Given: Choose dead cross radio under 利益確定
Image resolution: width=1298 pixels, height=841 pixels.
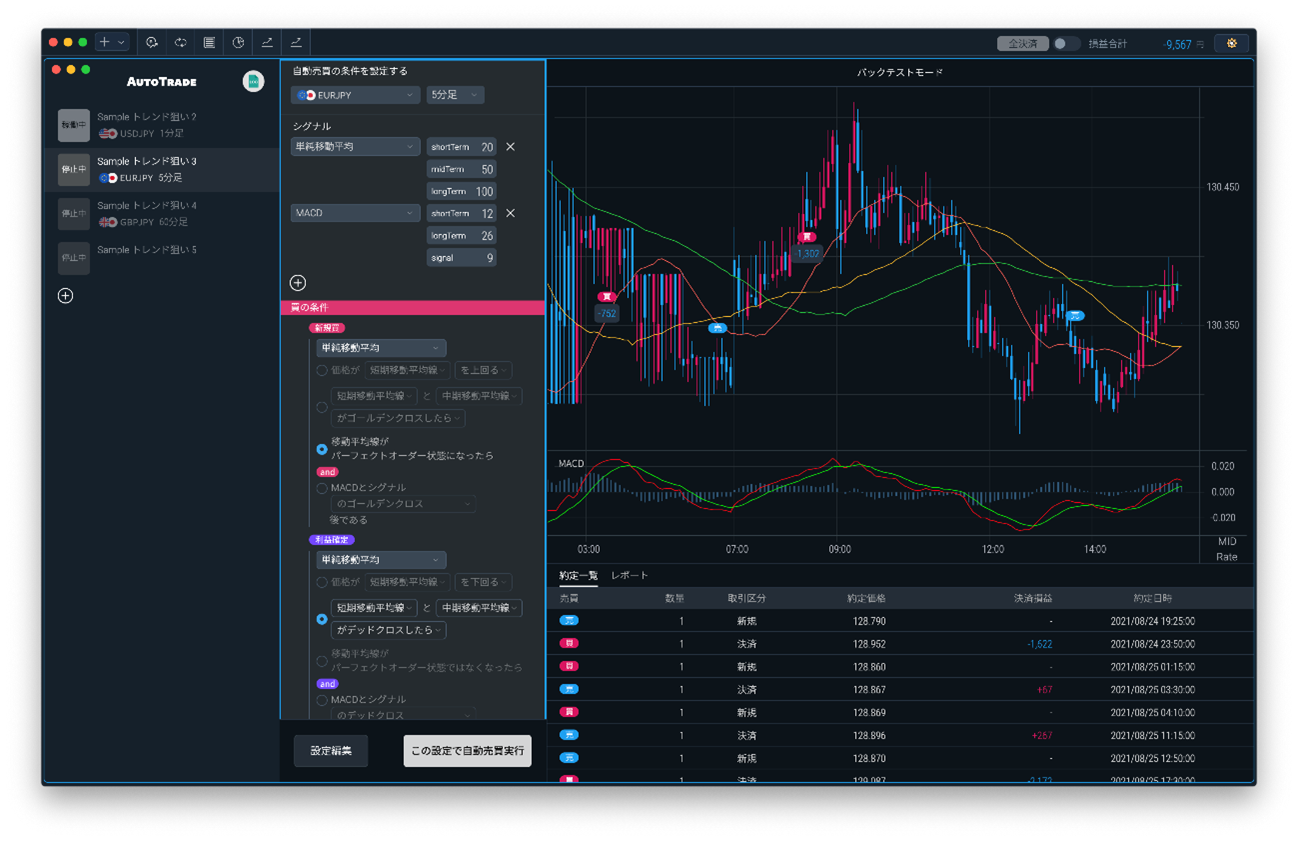Looking at the screenshot, I should coord(322,619).
